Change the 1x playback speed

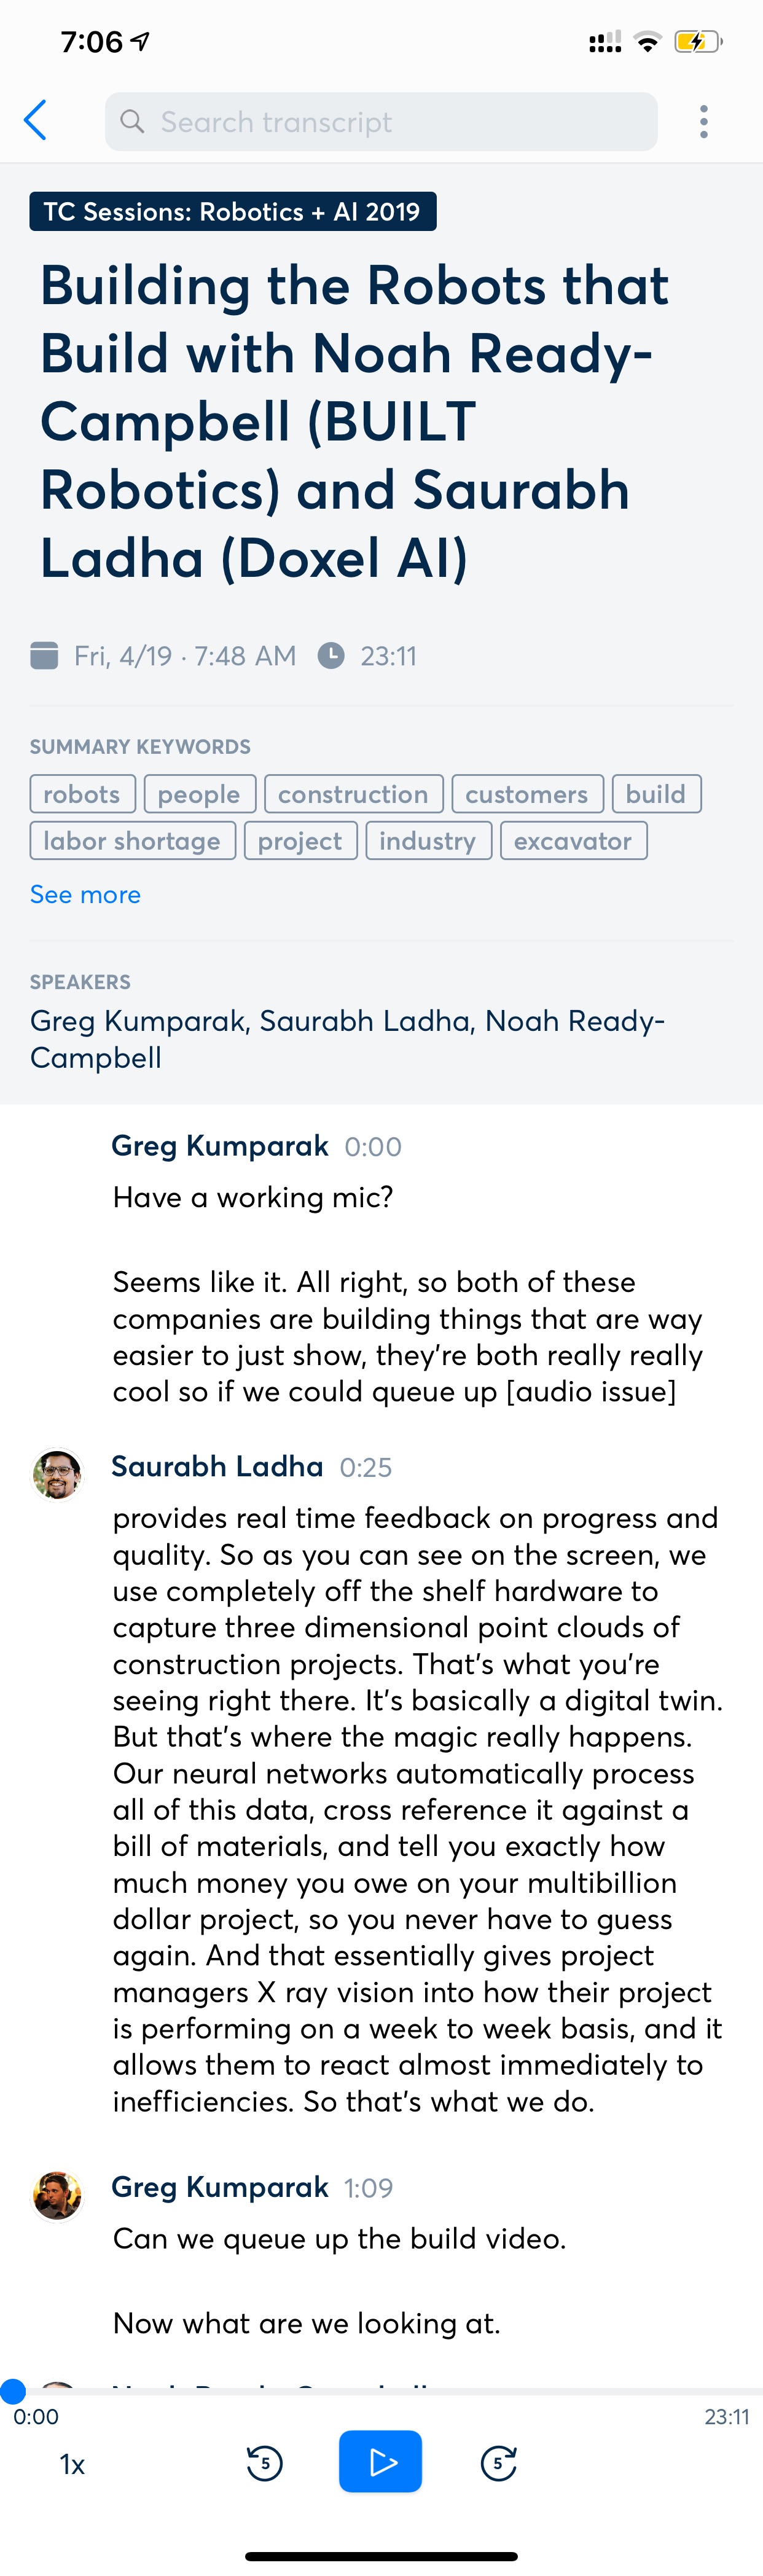click(x=72, y=2464)
